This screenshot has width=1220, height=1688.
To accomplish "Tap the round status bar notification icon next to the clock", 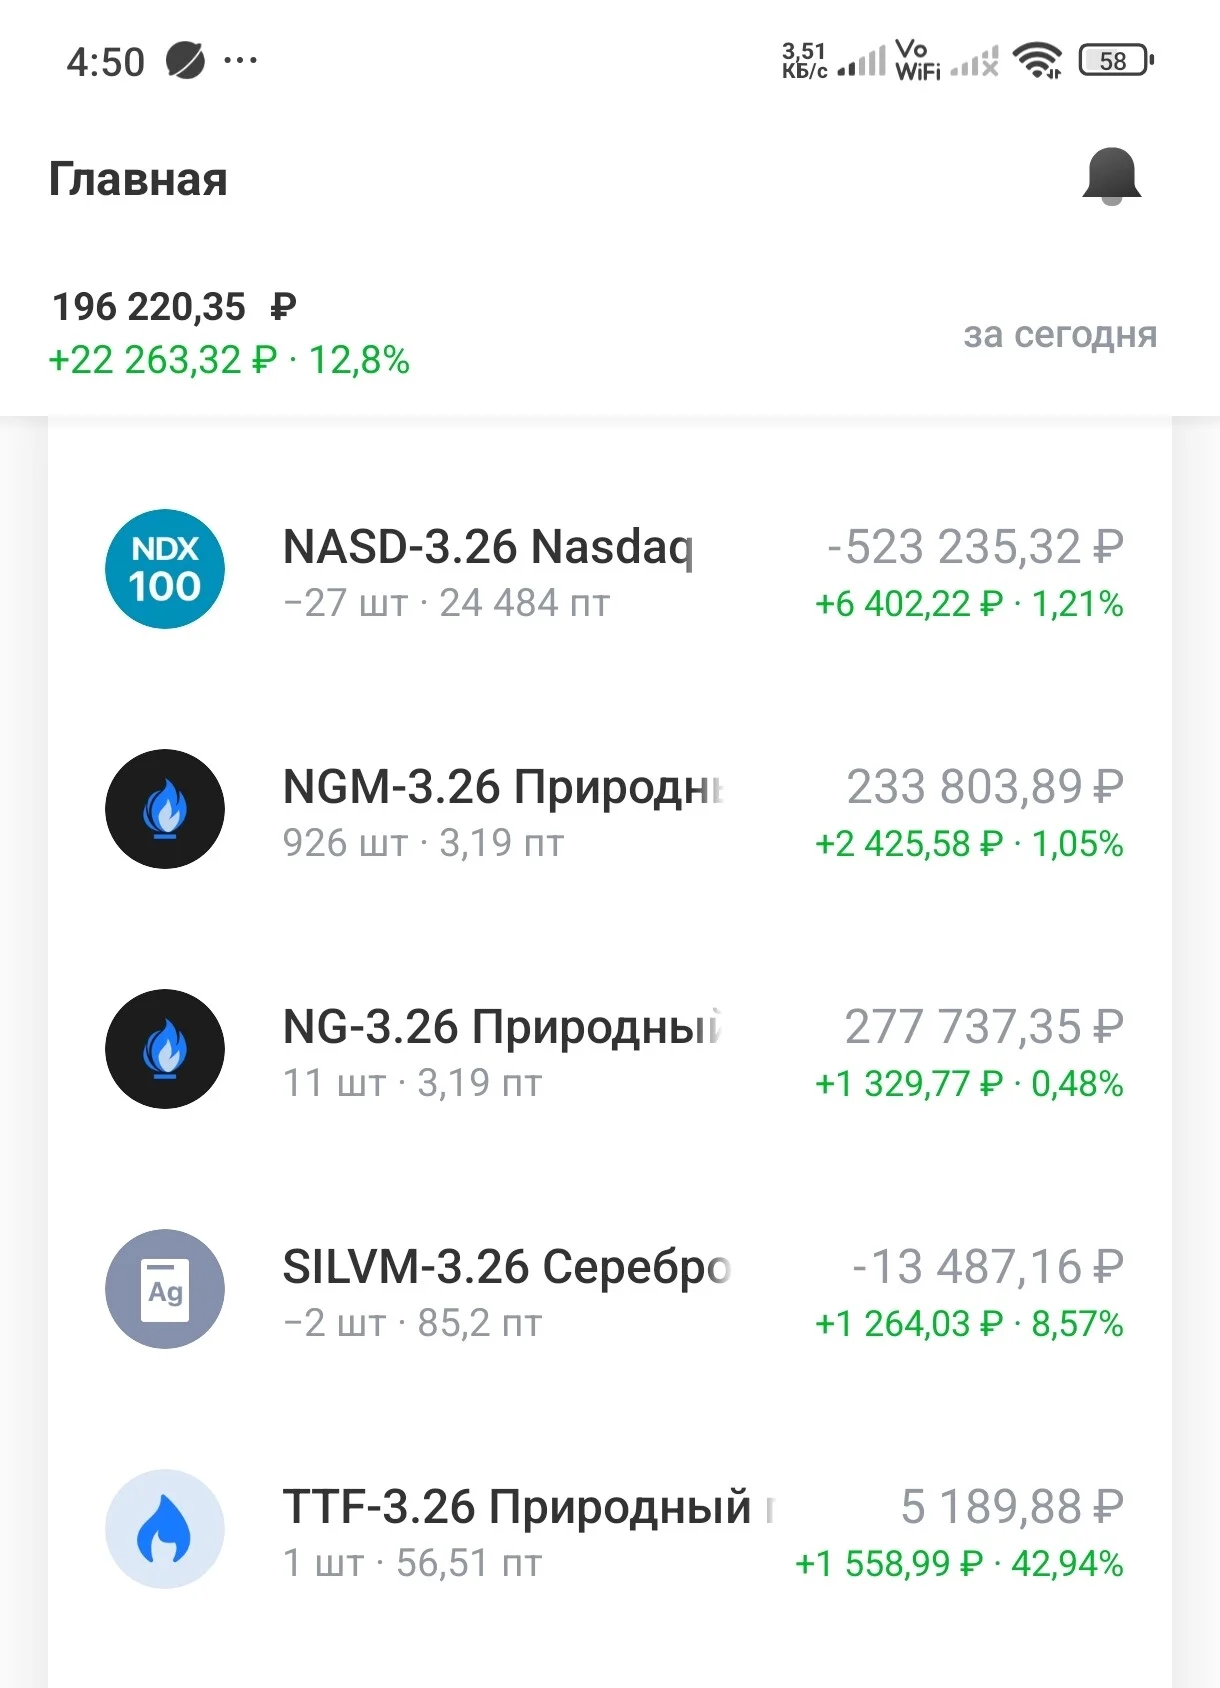I will [185, 61].
